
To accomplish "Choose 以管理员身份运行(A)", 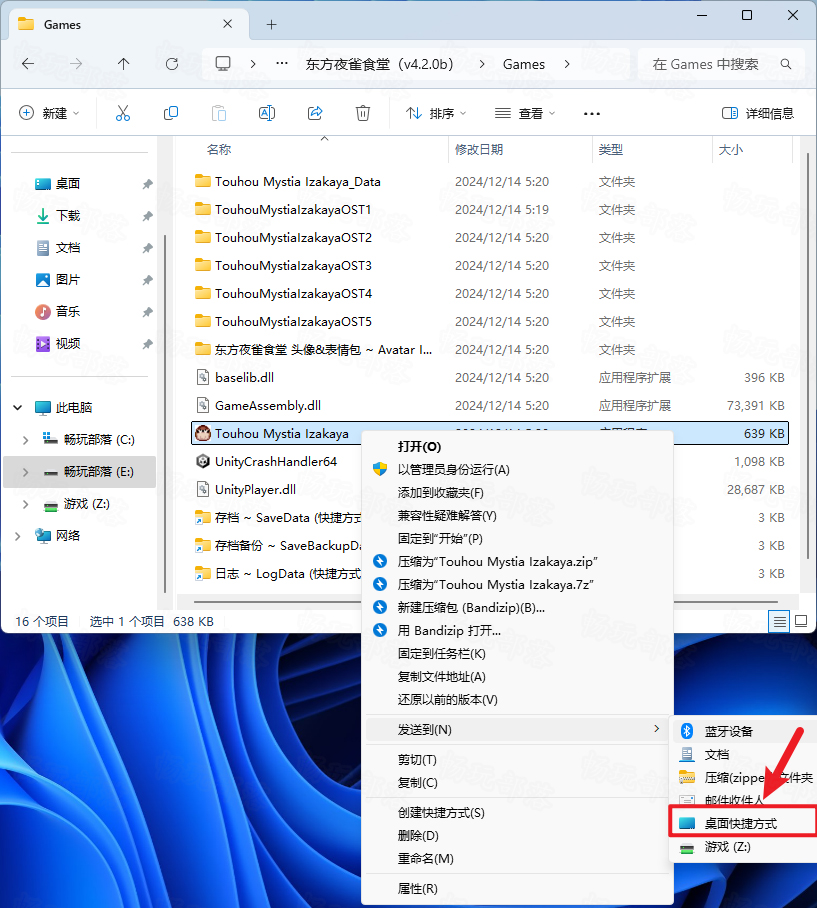I will click(x=517, y=469).
